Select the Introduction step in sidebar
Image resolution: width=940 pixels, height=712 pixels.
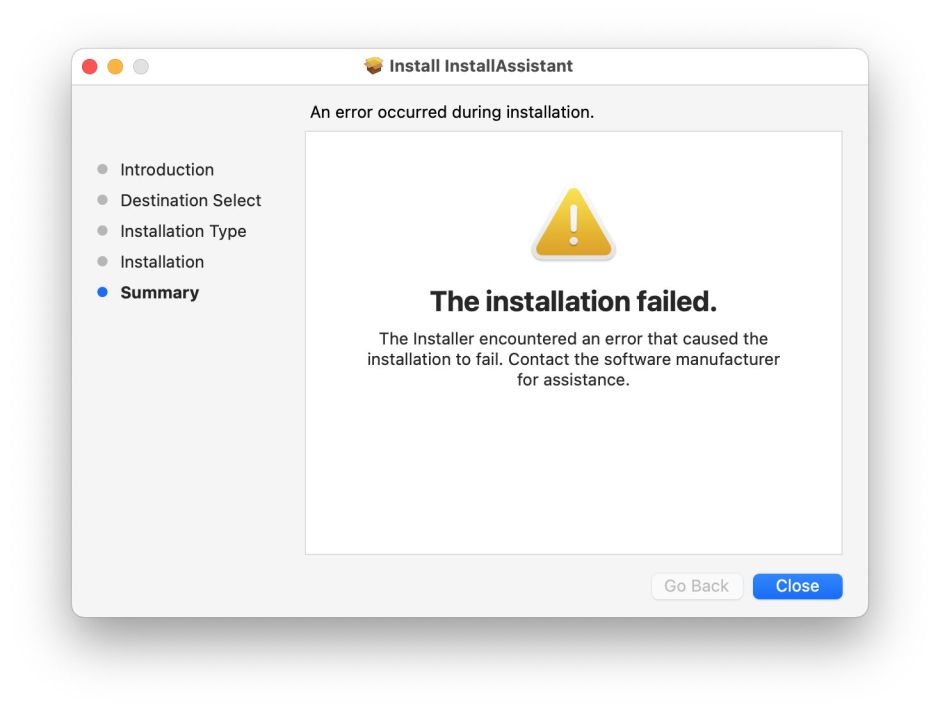(167, 170)
